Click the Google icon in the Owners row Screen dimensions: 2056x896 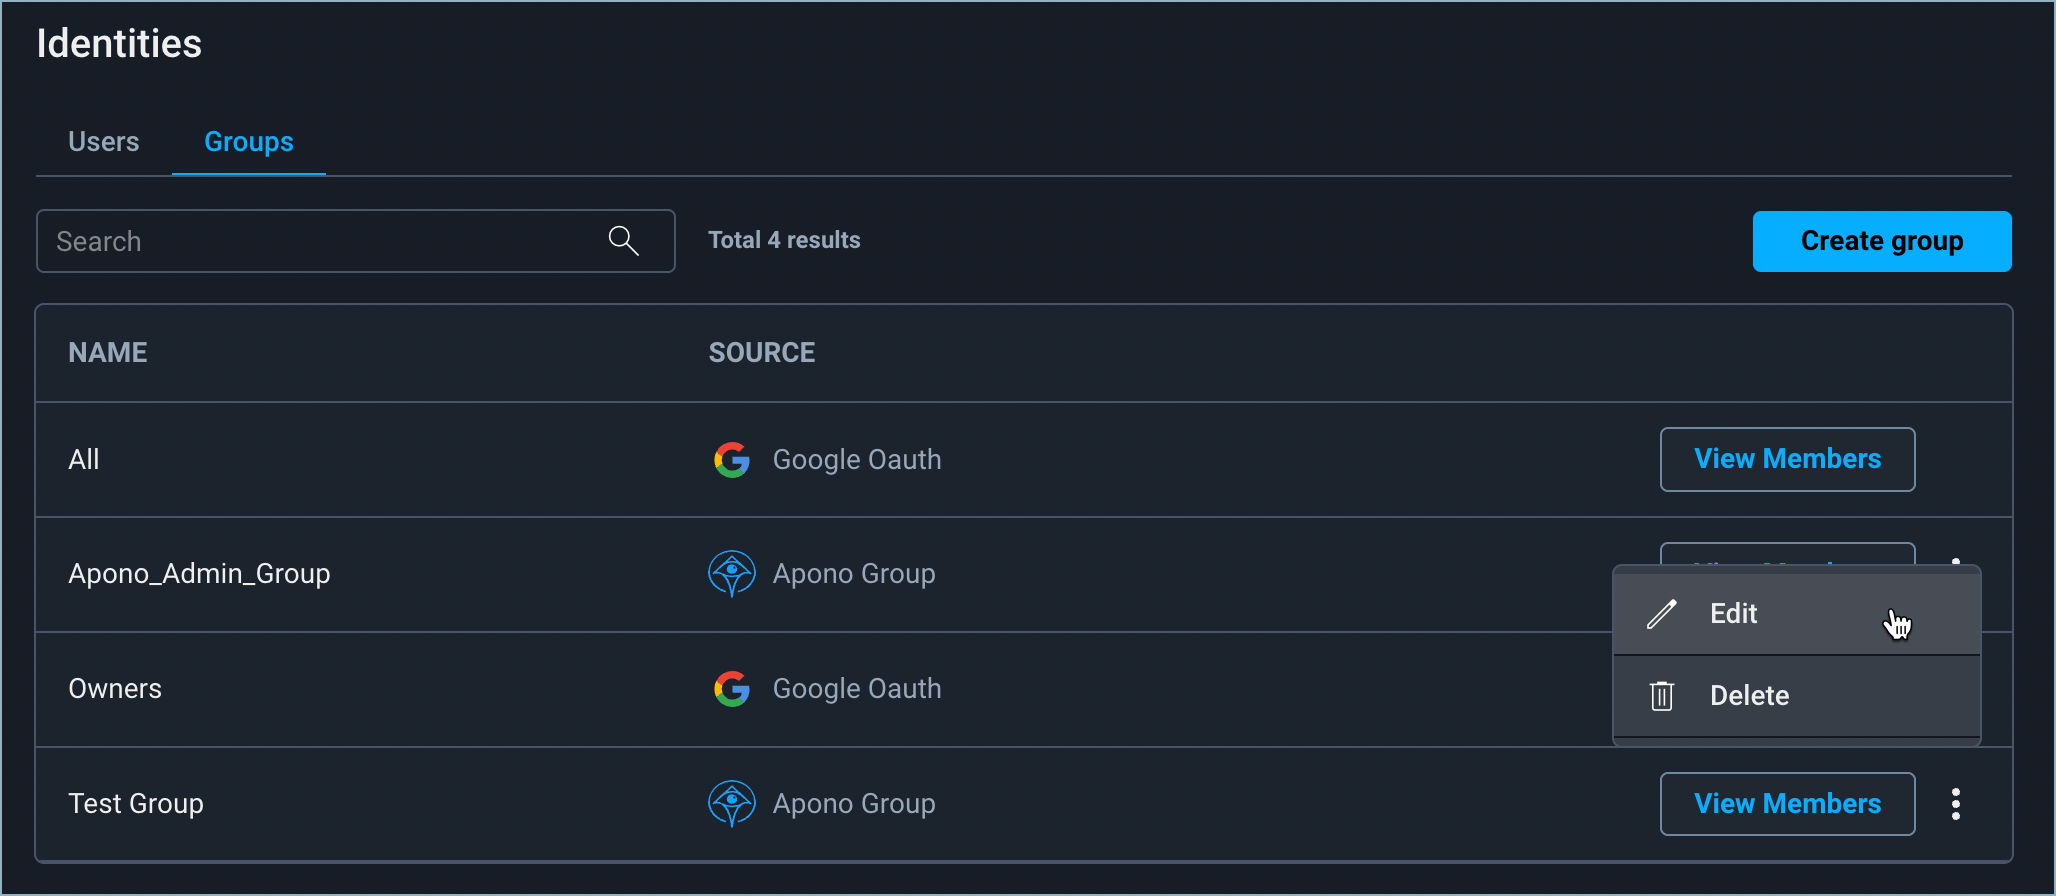(x=732, y=689)
